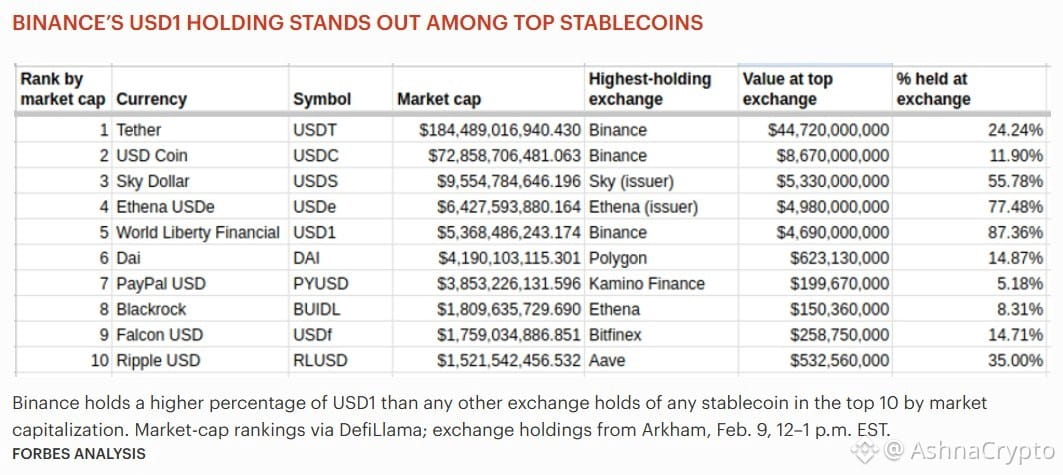Select the Polygon exchange cell for Dai
Viewport: 1063px width, 475px height.
618,258
